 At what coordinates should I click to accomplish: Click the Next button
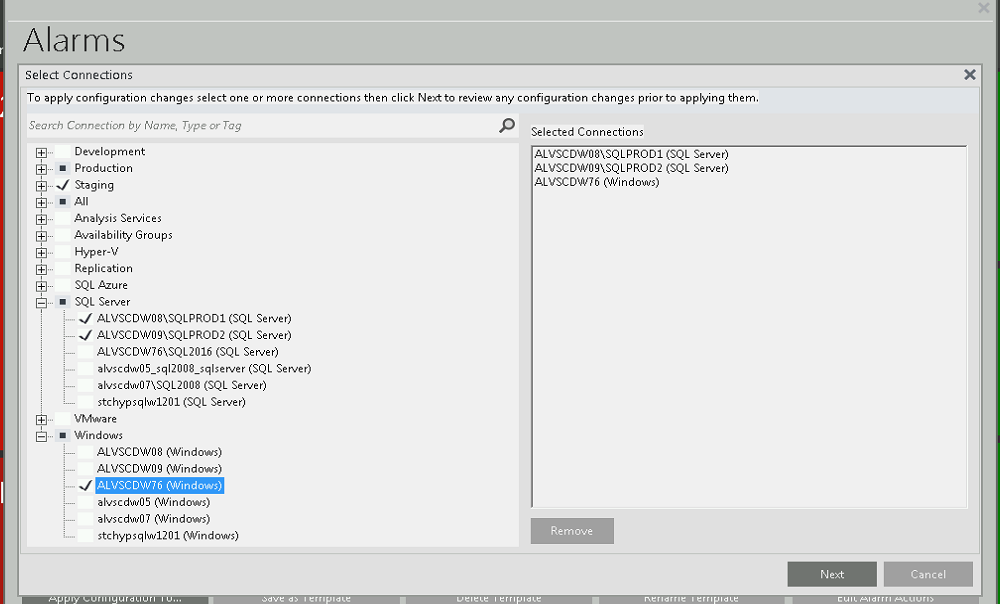pos(832,574)
